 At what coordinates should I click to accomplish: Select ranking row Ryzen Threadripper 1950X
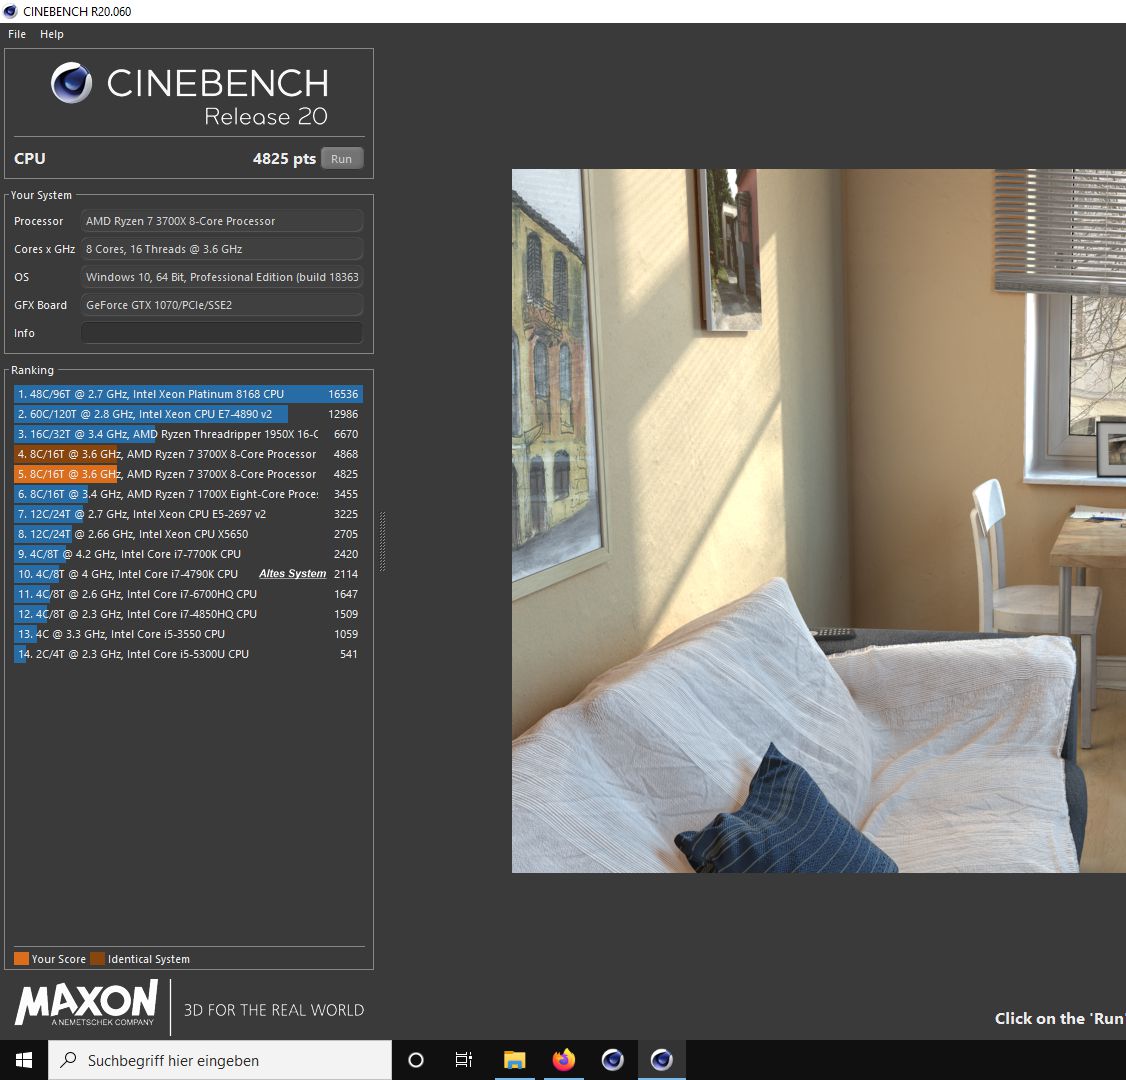[x=188, y=434]
